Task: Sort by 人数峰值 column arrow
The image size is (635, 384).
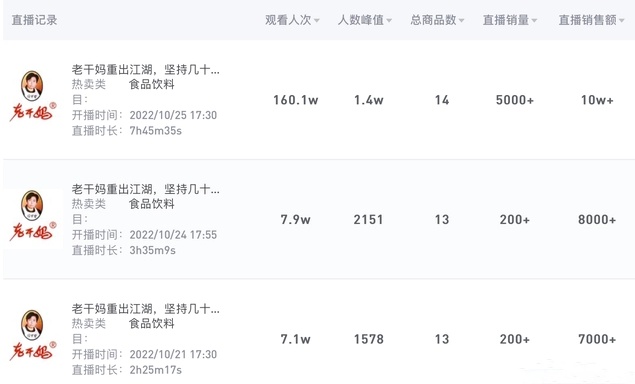Action: click(389, 20)
